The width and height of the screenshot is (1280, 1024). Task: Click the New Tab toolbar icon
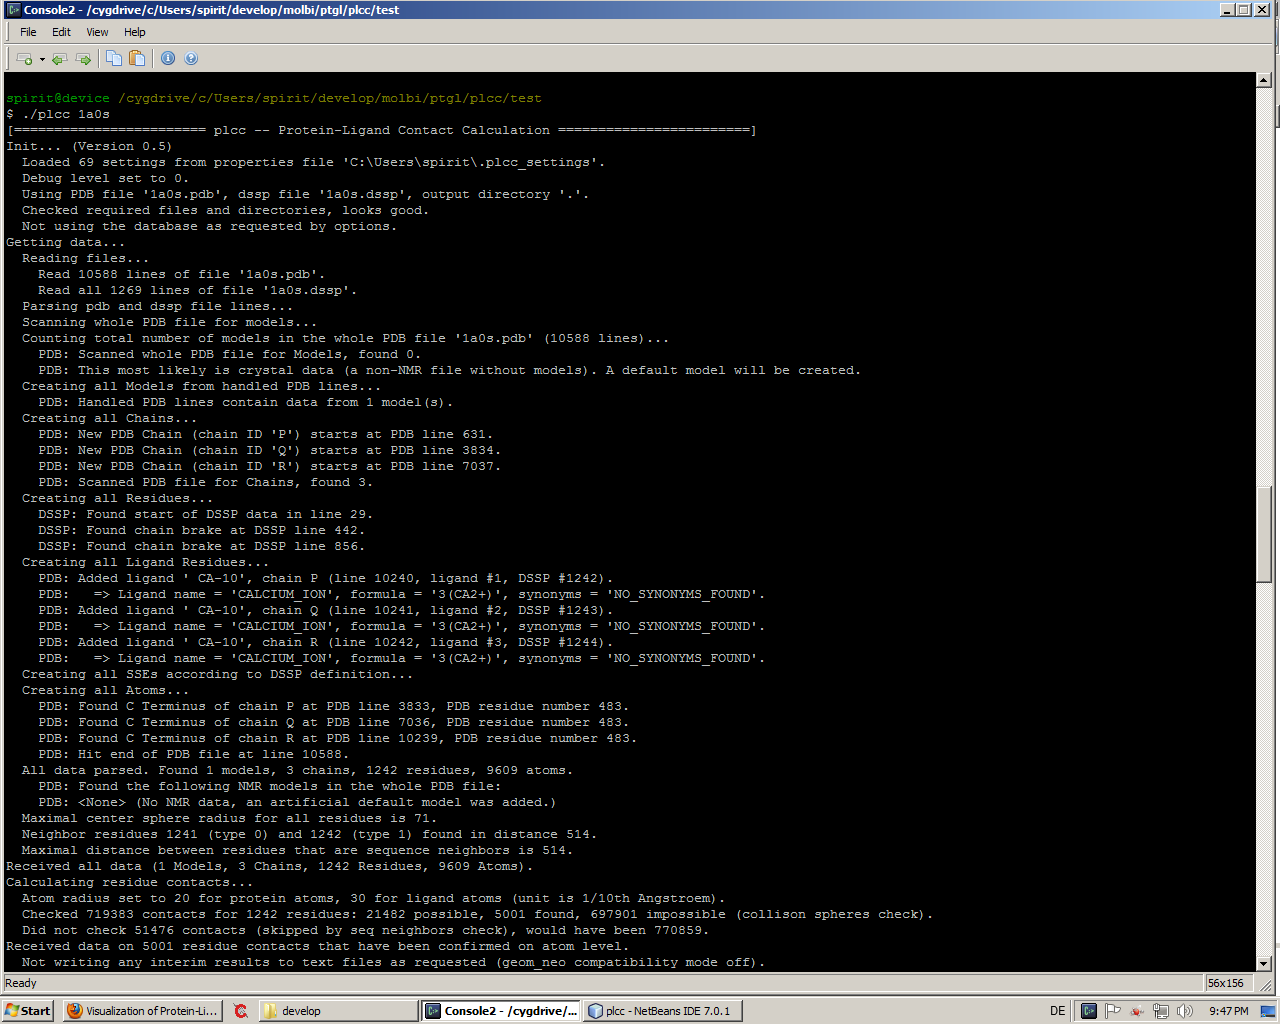[x=24, y=59]
